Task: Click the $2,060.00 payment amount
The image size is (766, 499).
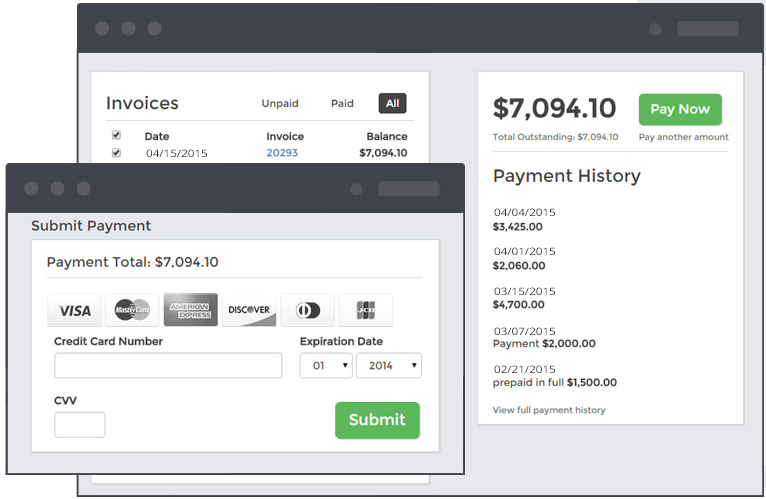Action: pyautogui.click(x=519, y=266)
